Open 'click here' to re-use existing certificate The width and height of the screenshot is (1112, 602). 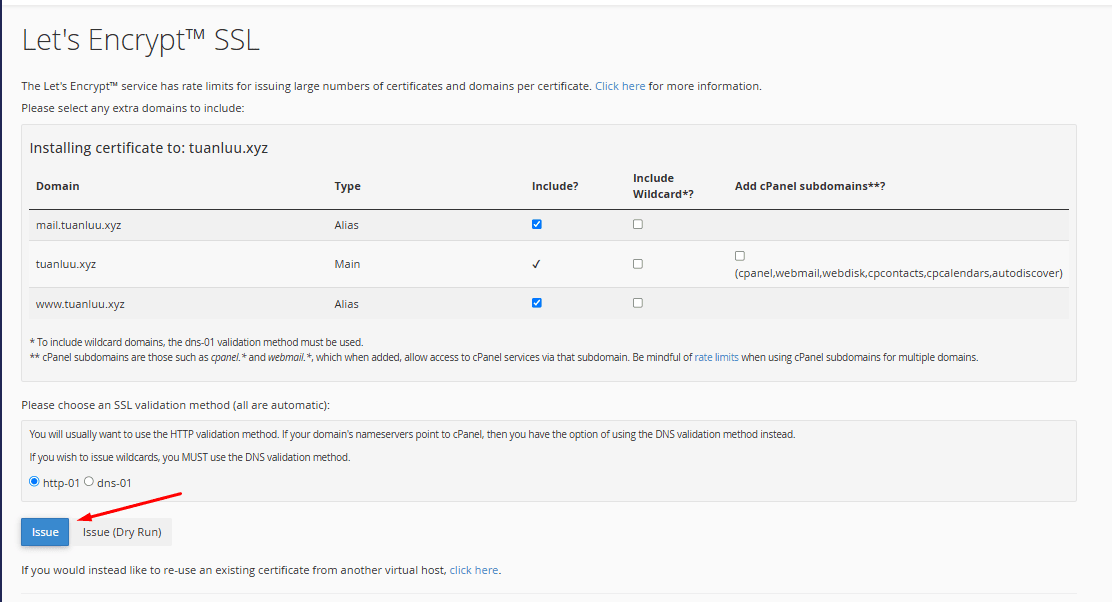[x=474, y=570]
